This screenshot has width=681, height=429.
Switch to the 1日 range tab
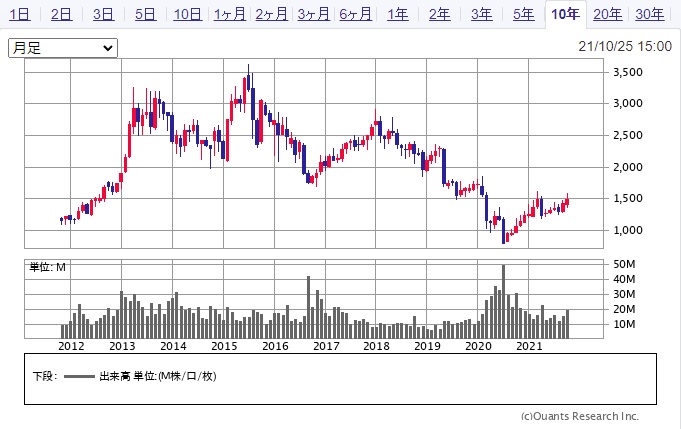[20, 14]
